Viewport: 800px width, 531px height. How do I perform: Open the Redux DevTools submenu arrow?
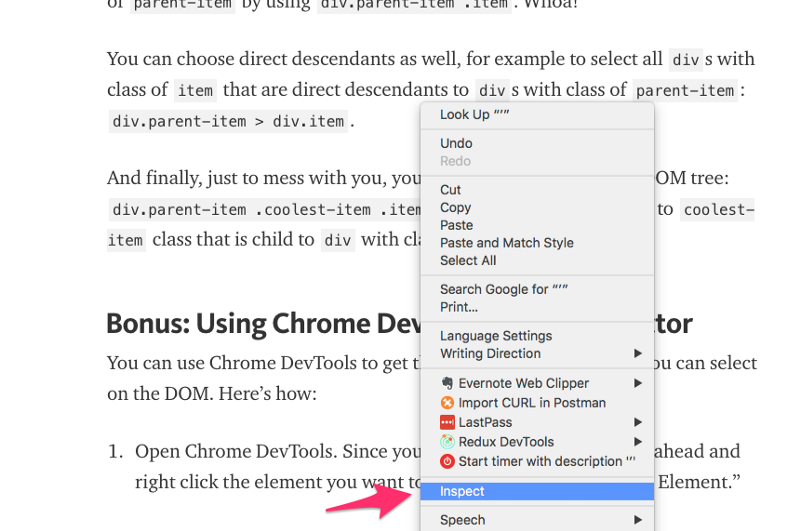[x=638, y=442]
